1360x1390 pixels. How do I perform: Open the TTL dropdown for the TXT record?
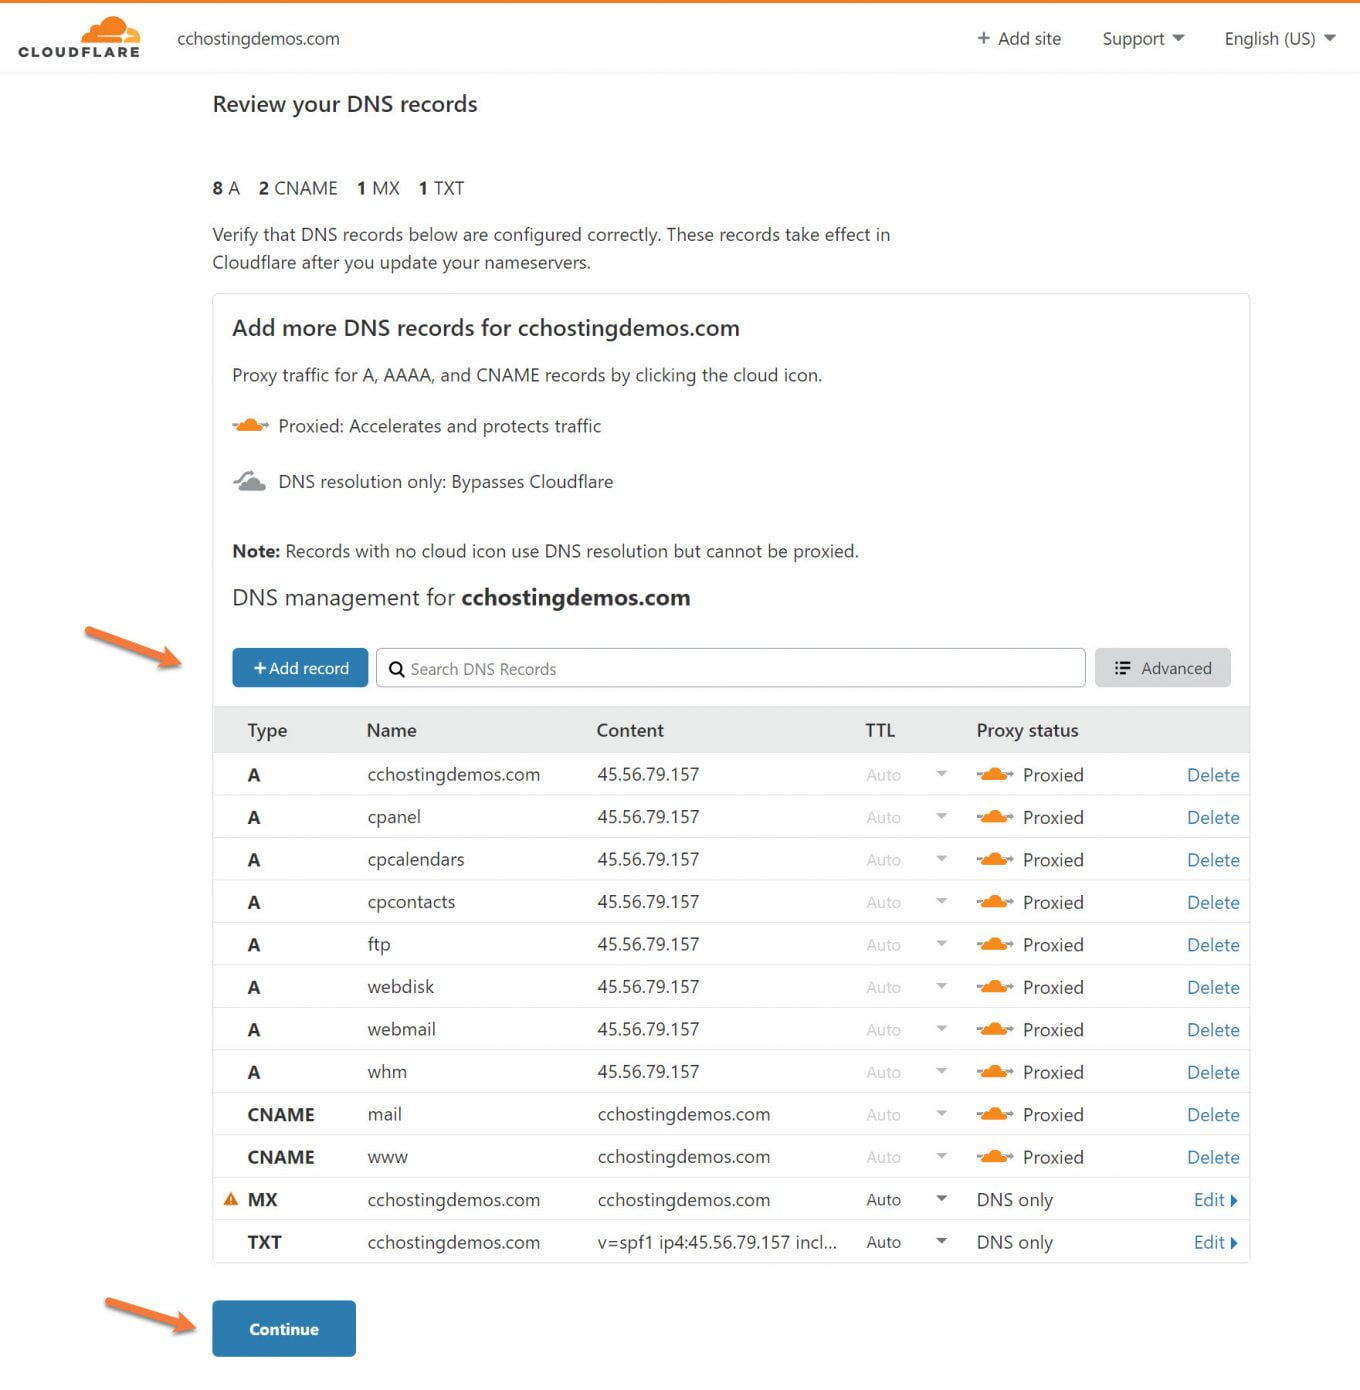(x=941, y=1241)
